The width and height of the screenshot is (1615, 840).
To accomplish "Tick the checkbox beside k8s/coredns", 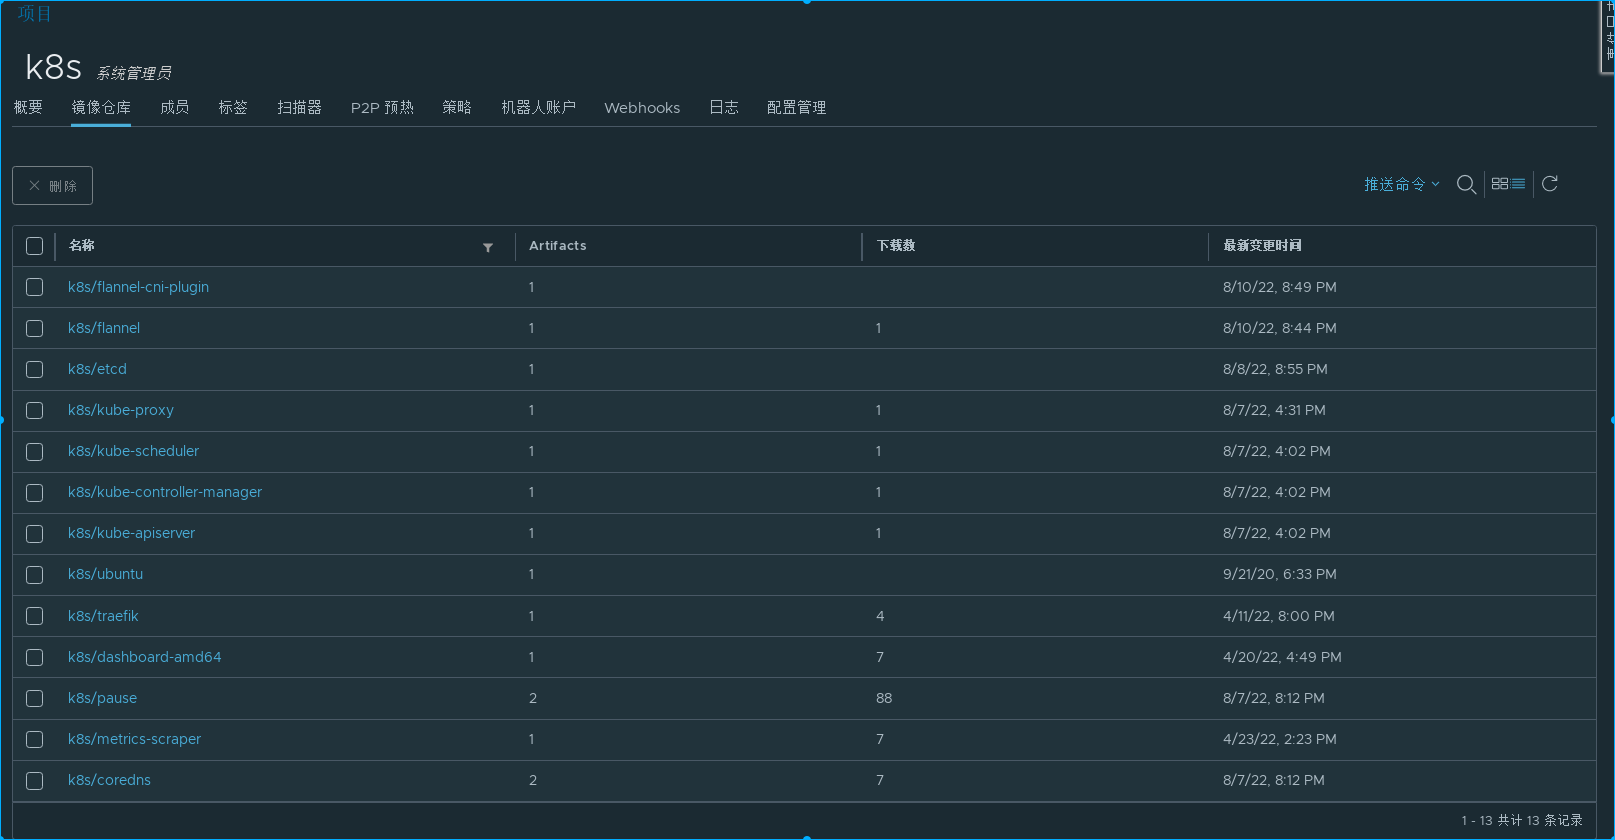I will [35, 780].
